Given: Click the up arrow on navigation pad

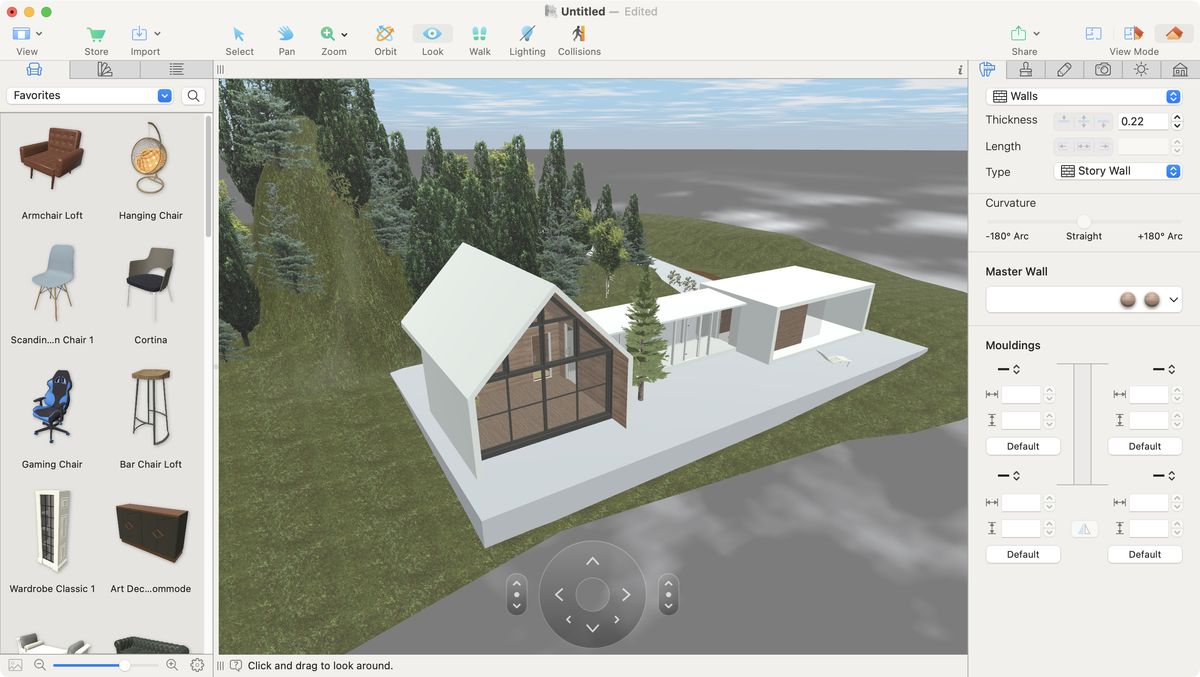Looking at the screenshot, I should pos(592,562).
